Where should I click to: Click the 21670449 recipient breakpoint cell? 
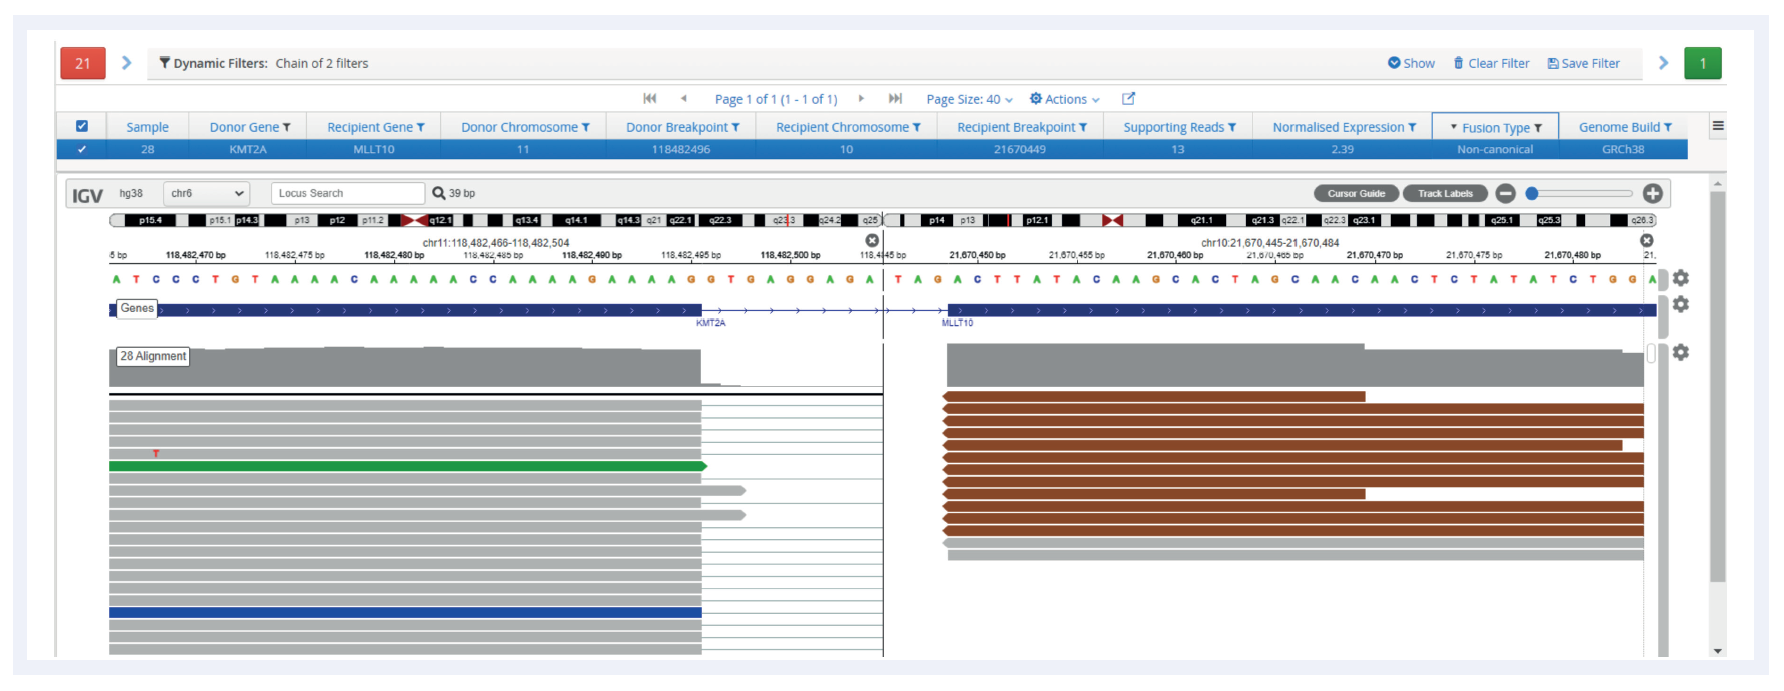point(1020,149)
